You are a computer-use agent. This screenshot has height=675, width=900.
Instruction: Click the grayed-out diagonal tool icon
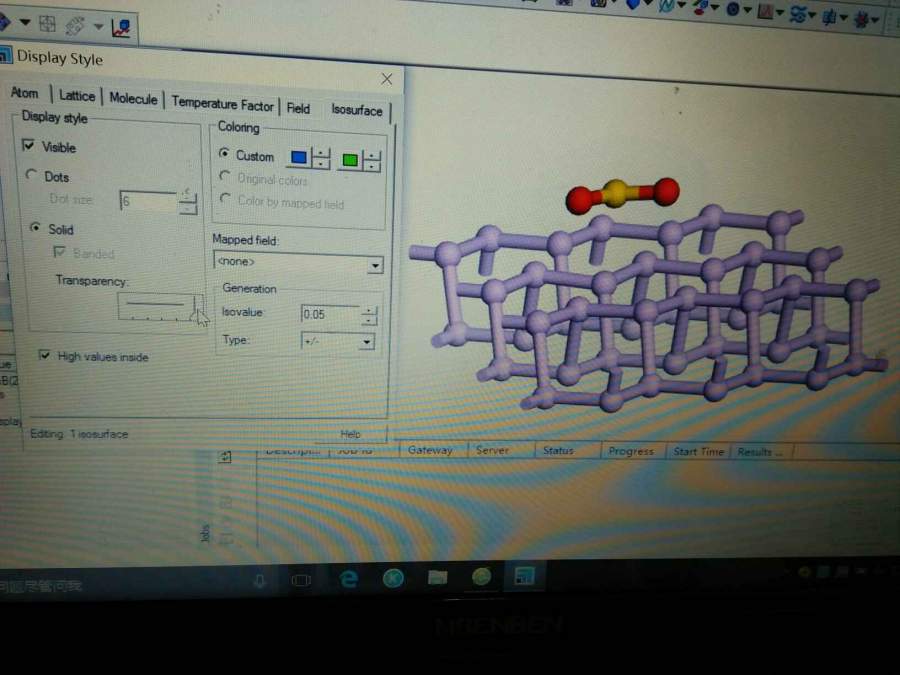click(75, 26)
